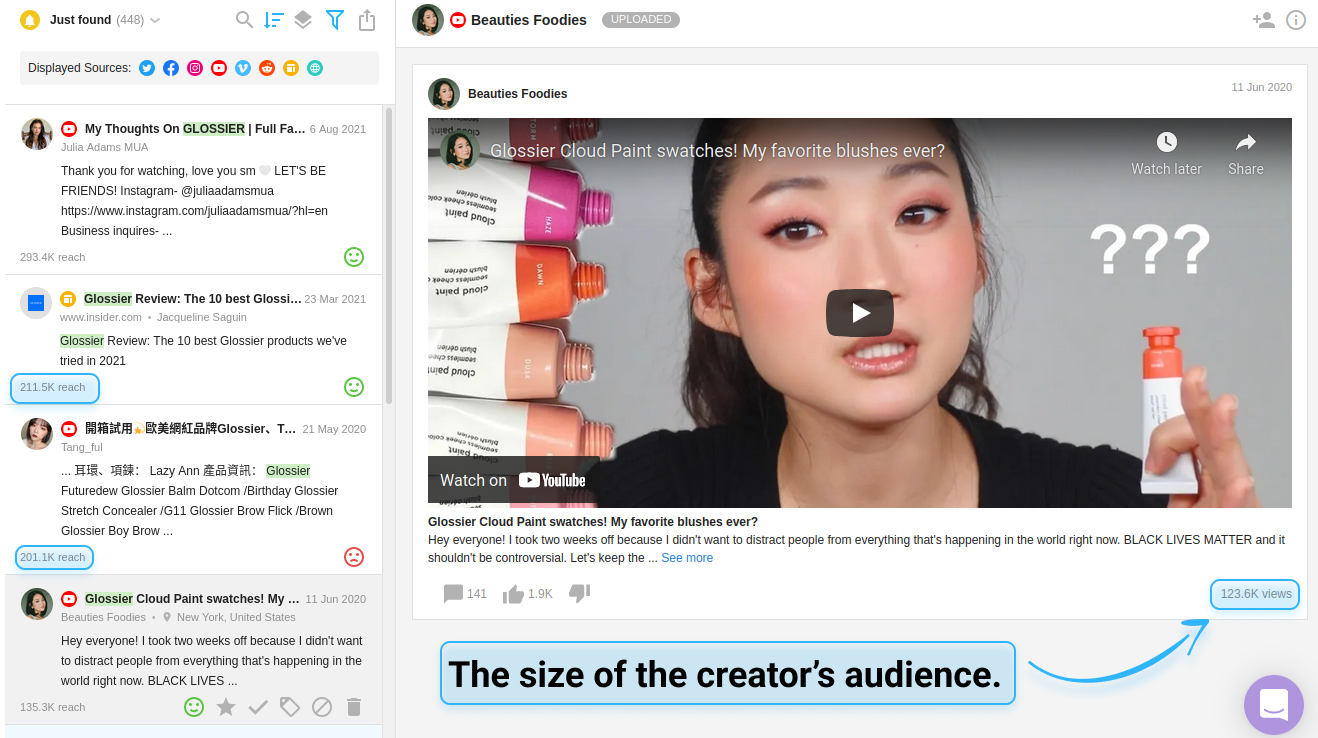The height and width of the screenshot is (738, 1318).
Task: Click sentiment smiley on Julia Adams mention
Action: click(x=354, y=257)
